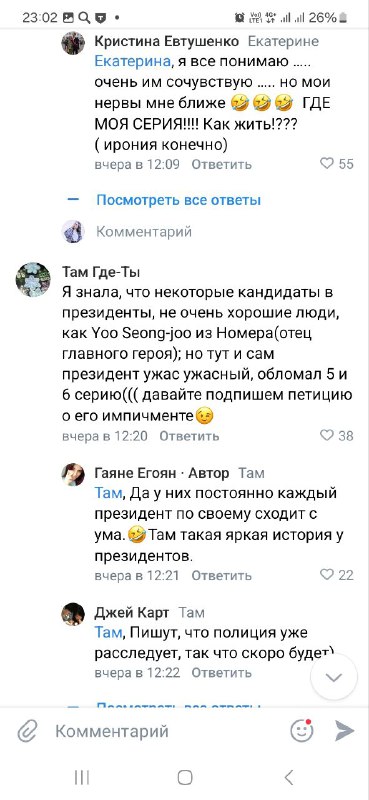Open Кристина Евтушенко's profile avatar
The height and width of the screenshot is (800, 369).
tap(73, 43)
